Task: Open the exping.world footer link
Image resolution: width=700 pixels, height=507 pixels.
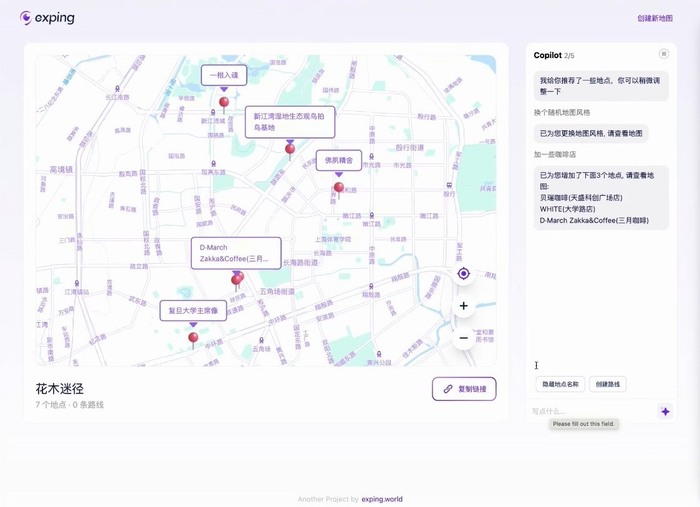Action: 382,499
